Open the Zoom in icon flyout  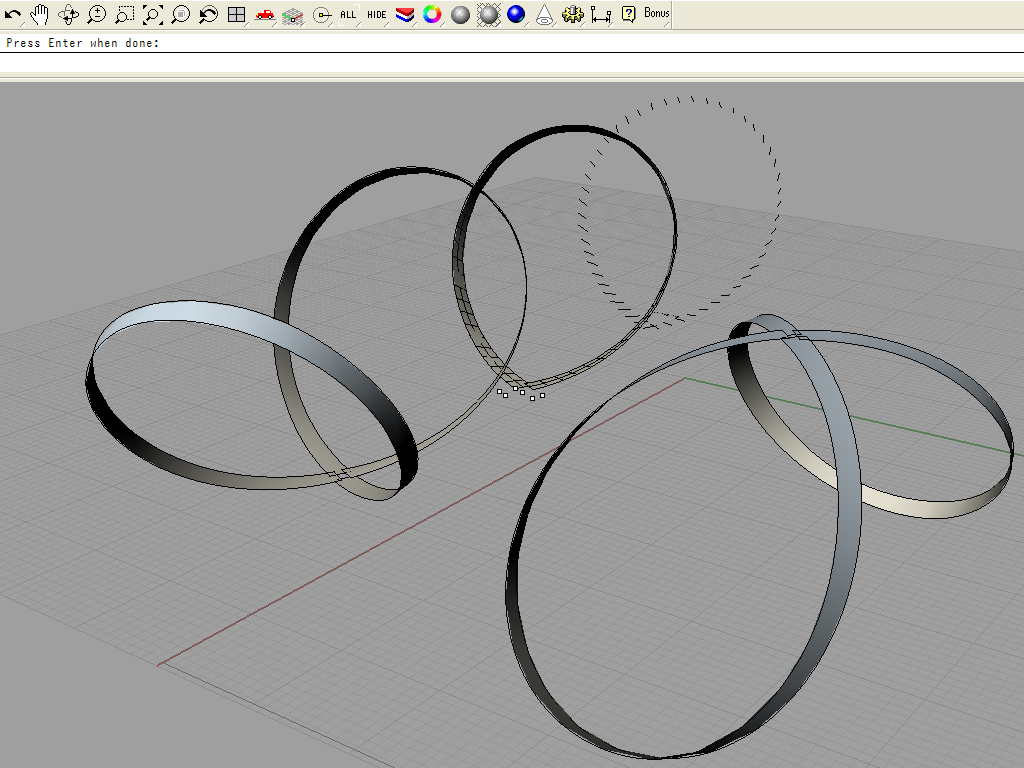[x=104, y=22]
